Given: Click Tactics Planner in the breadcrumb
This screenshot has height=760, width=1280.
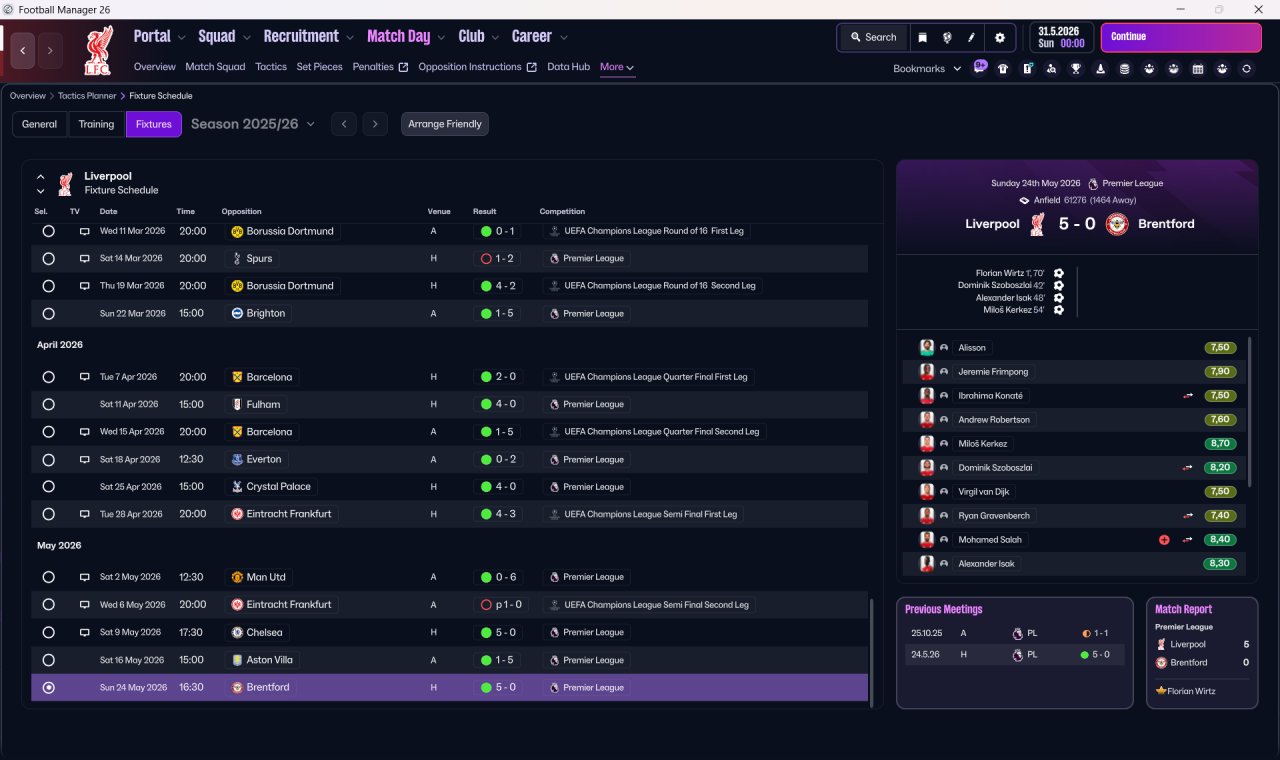Looking at the screenshot, I should point(87,96).
